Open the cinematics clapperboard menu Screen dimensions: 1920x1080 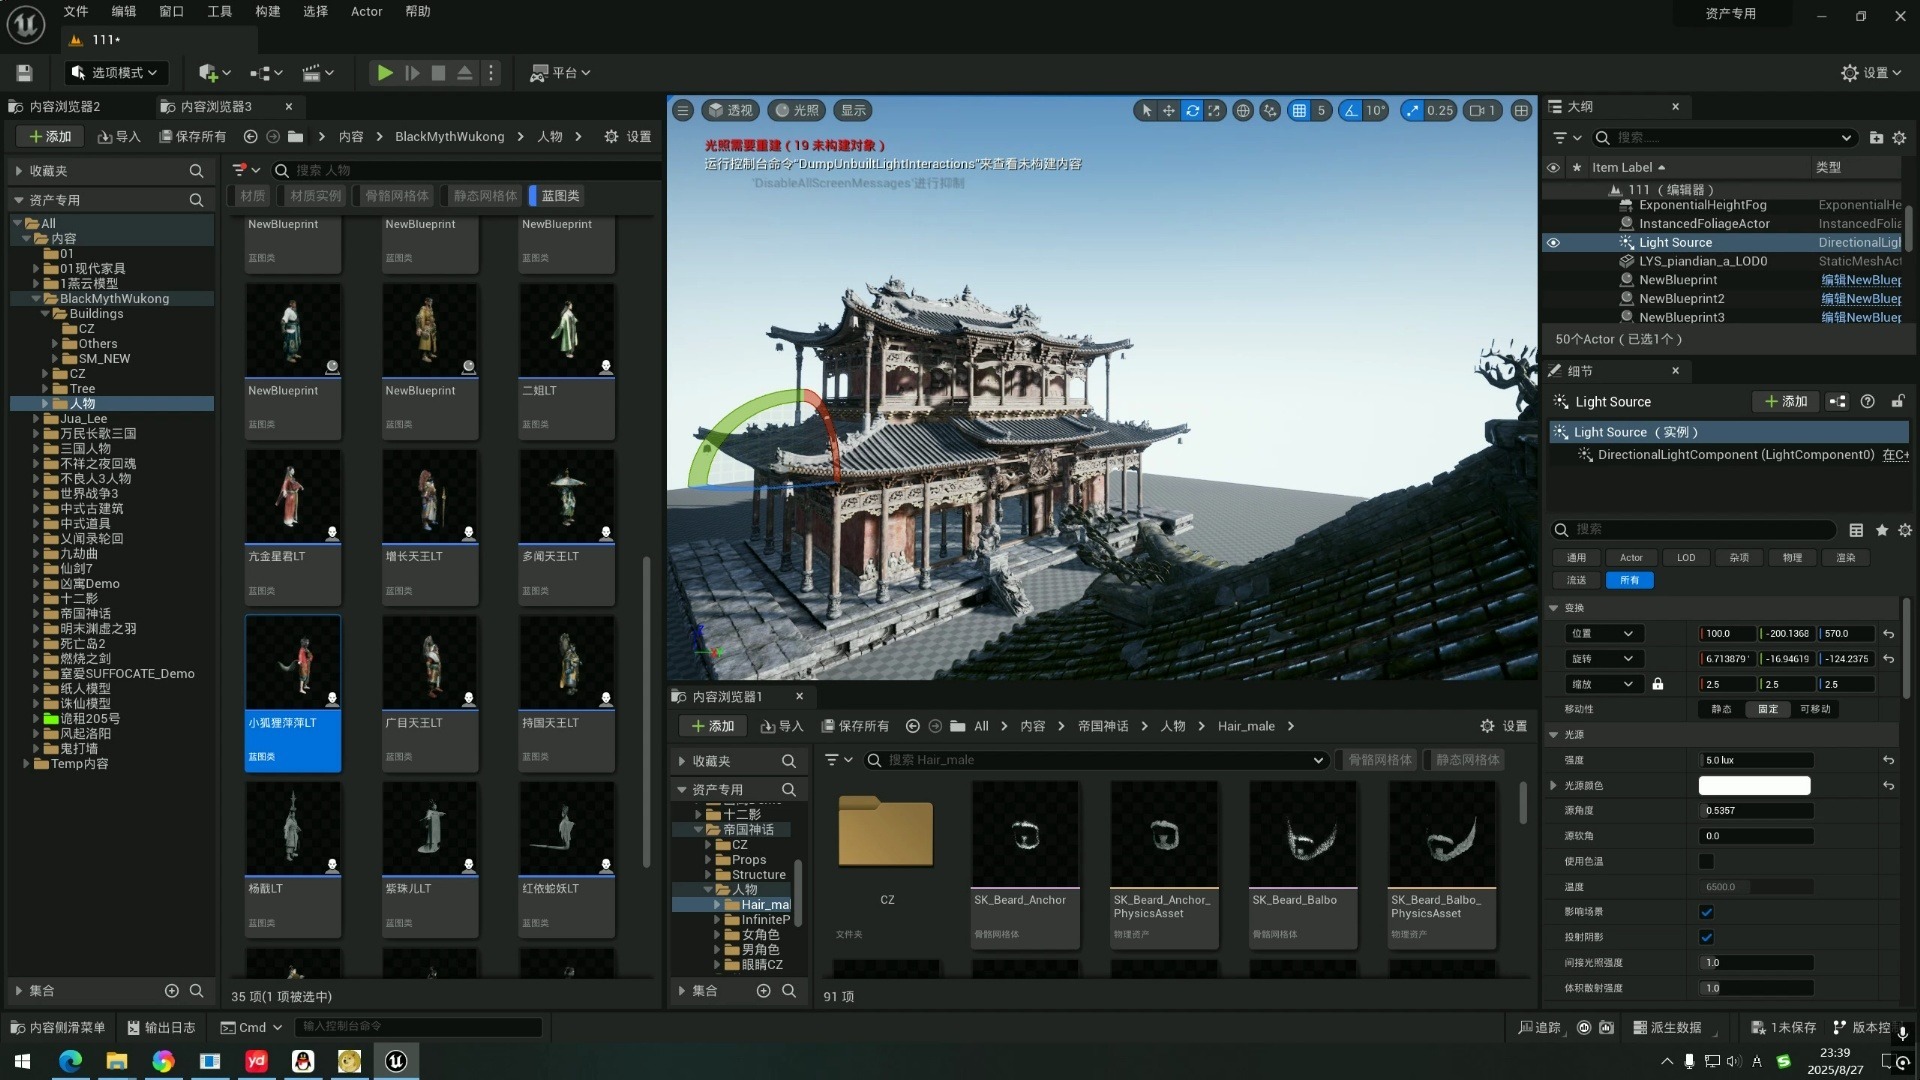point(318,73)
